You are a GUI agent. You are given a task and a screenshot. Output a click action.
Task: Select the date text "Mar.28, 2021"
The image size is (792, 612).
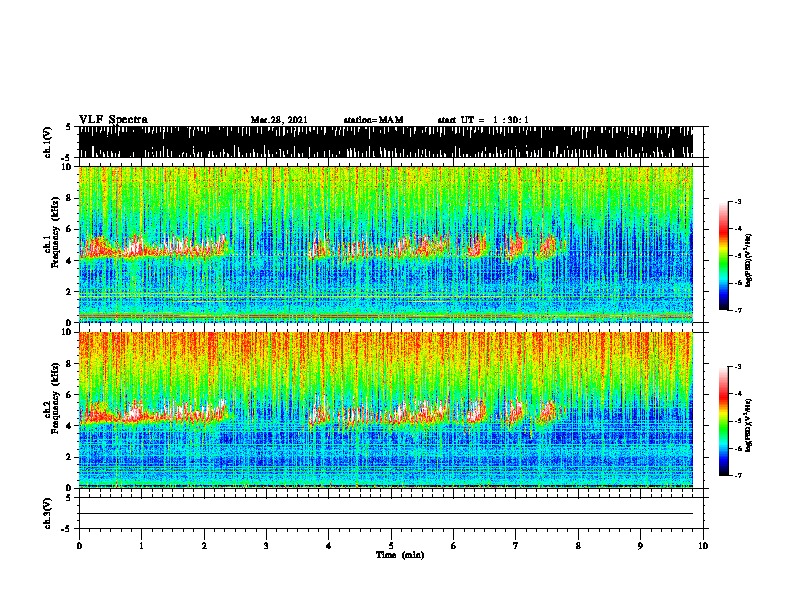point(279,120)
